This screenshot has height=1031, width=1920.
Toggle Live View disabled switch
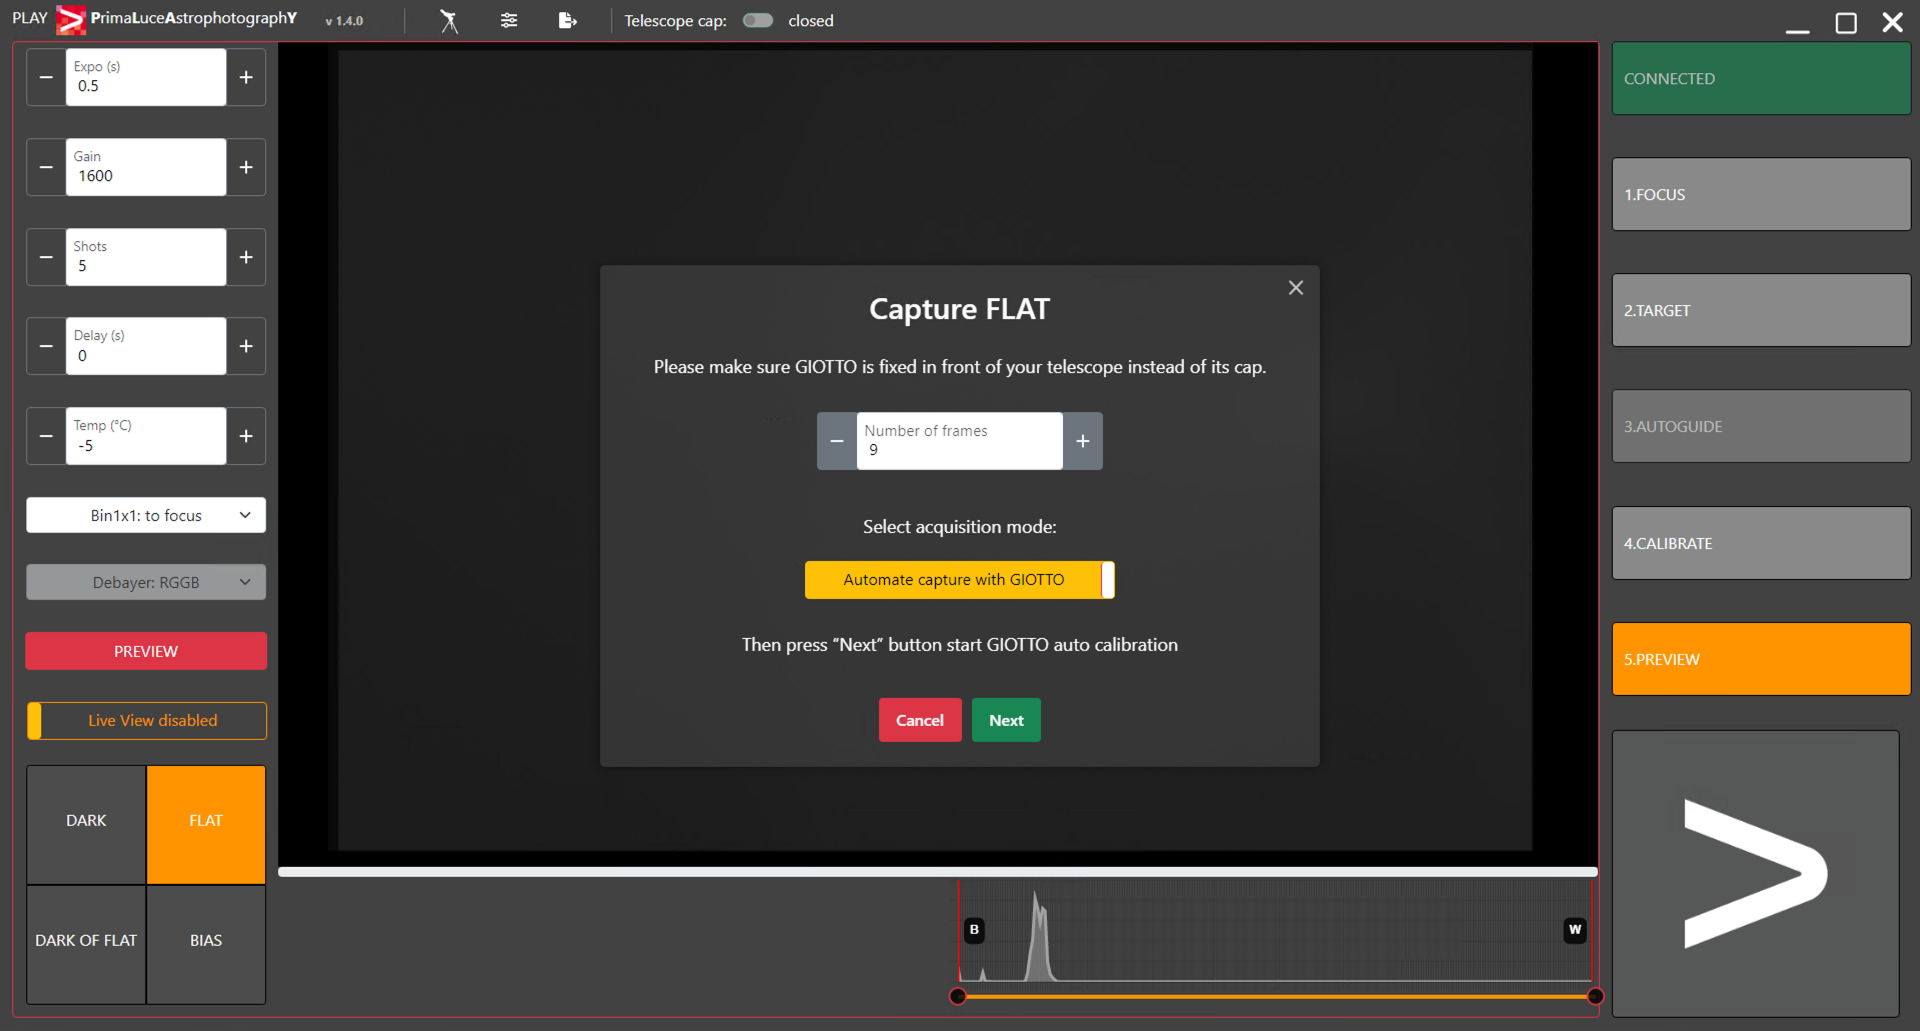click(146, 720)
